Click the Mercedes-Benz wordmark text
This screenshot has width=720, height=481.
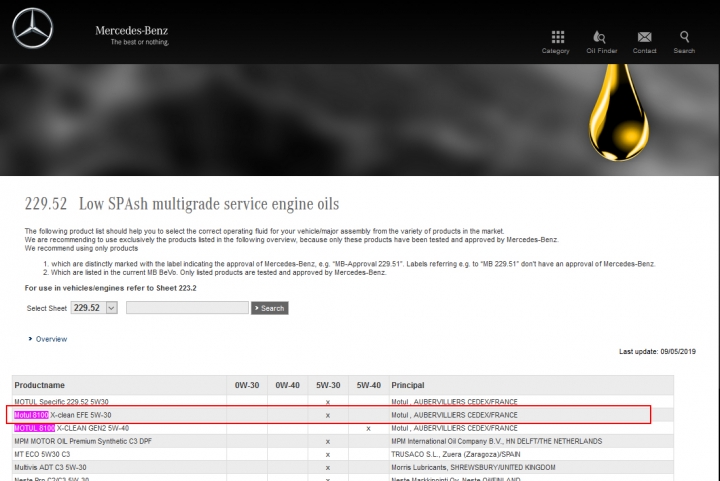pos(131,31)
